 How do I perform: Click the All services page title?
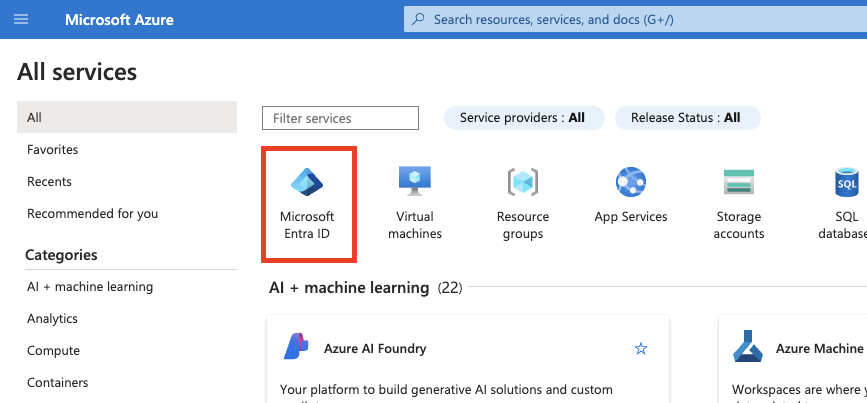(77, 72)
